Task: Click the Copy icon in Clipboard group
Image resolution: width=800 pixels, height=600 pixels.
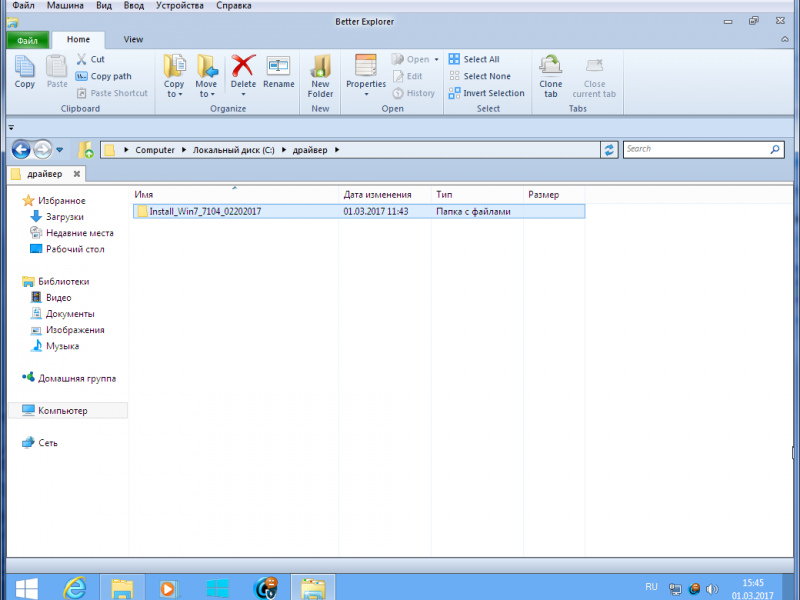Action: (24, 66)
